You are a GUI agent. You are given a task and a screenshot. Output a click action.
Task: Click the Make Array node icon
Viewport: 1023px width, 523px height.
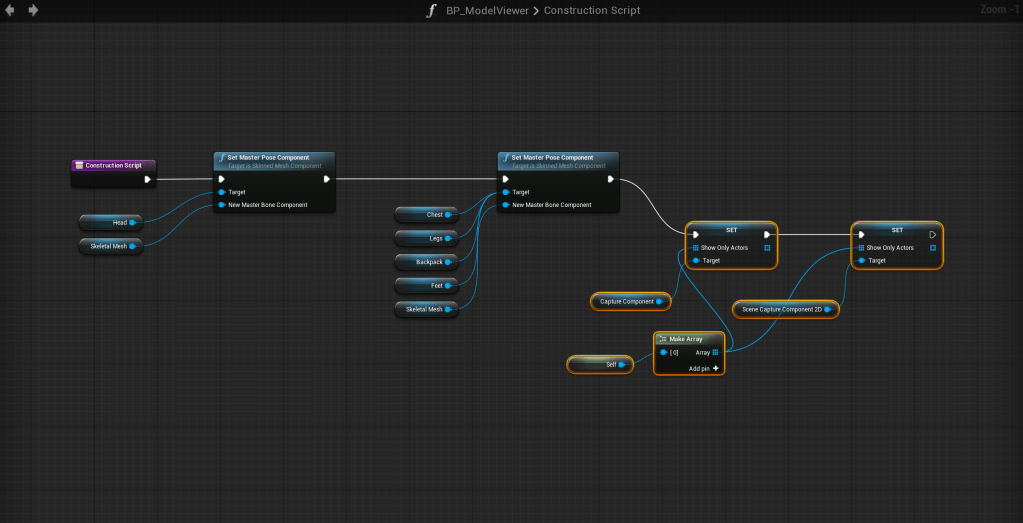(662, 339)
